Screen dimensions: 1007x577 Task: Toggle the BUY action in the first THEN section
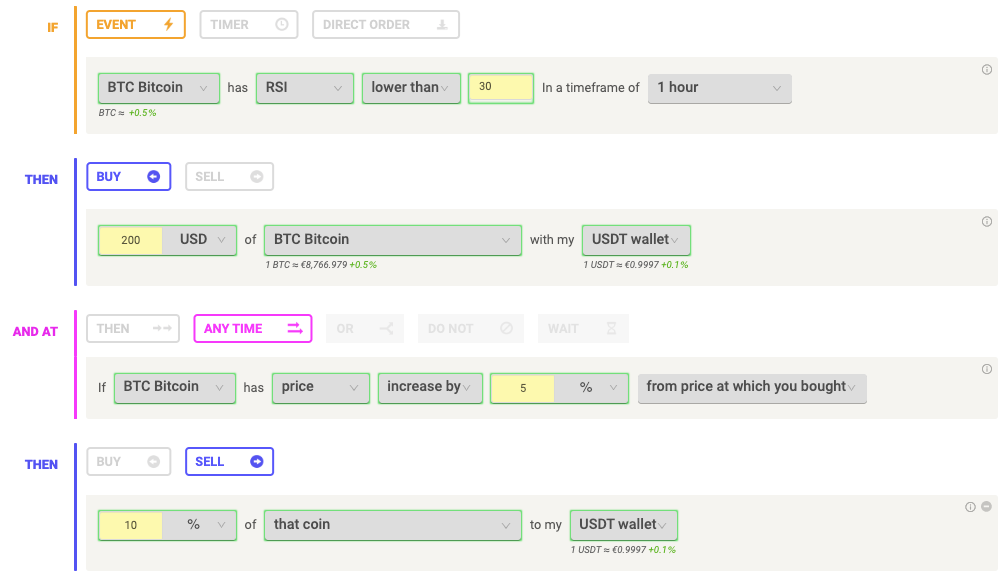(x=128, y=176)
